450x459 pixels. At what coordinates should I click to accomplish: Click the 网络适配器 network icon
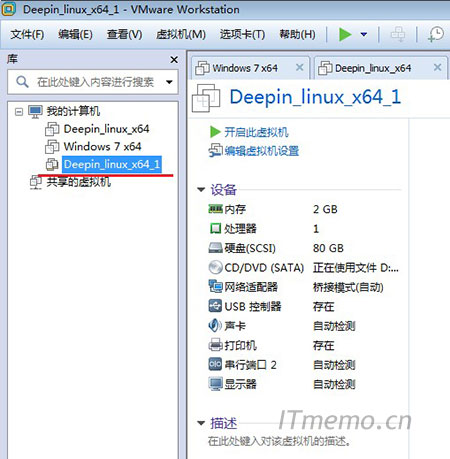pyautogui.click(x=215, y=287)
